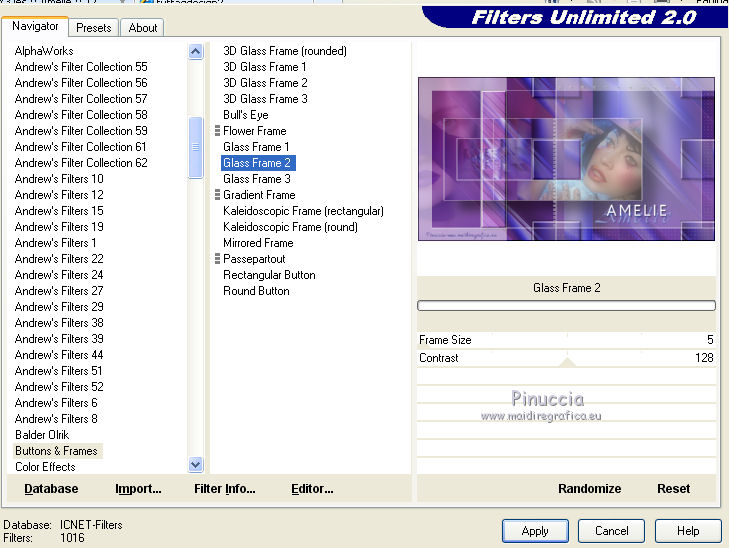Switch to the Navigator tab
729x548 pixels.
tap(35, 26)
